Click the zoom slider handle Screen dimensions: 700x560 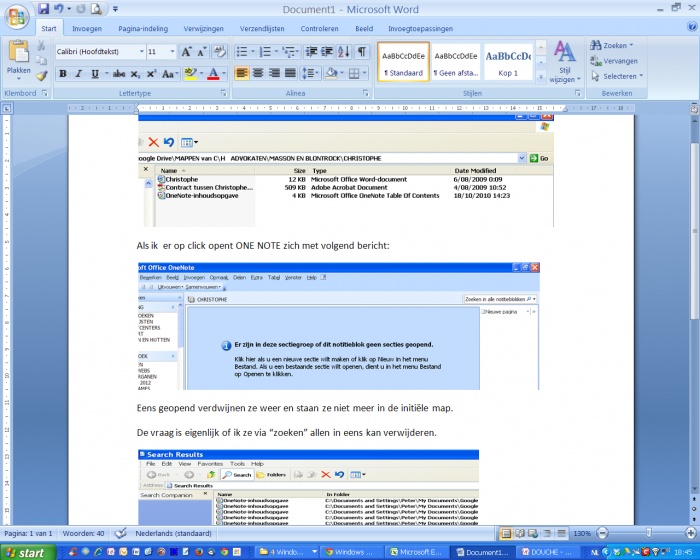click(x=649, y=533)
